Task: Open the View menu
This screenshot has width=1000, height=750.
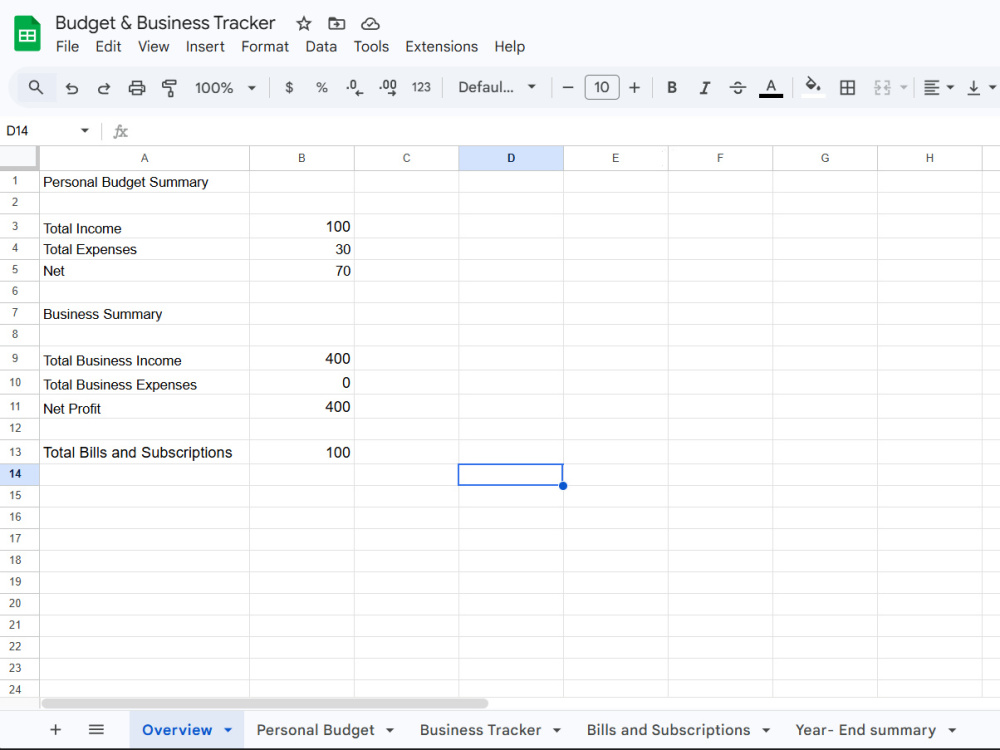Action: pos(154,47)
